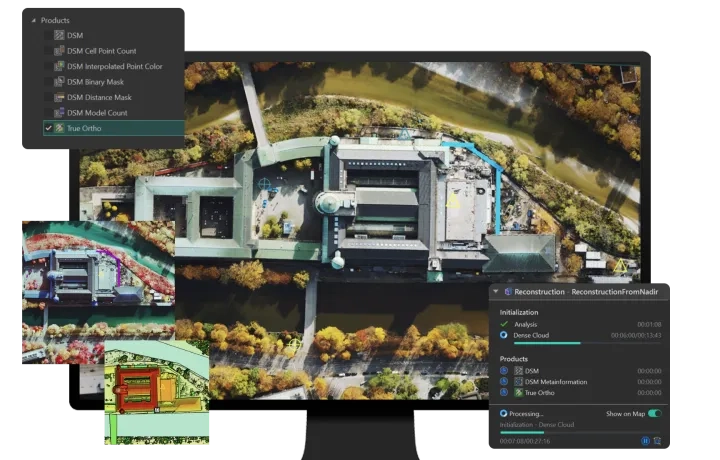
Task: Click the DSM Model Count layer icon
Action: 59,112
